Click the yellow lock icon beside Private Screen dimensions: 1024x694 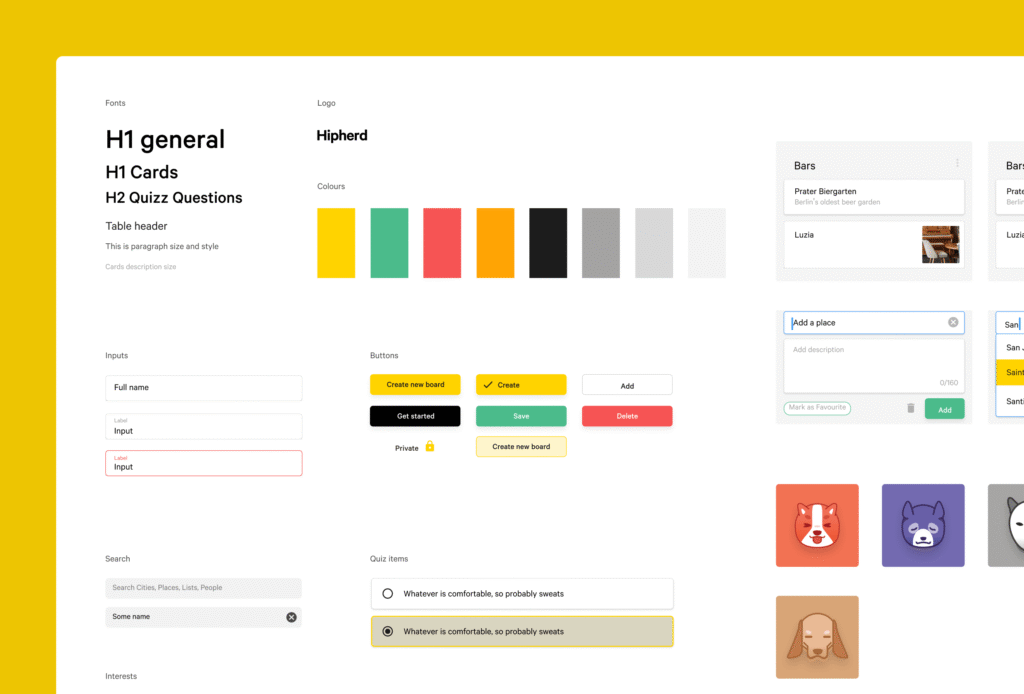pos(430,447)
